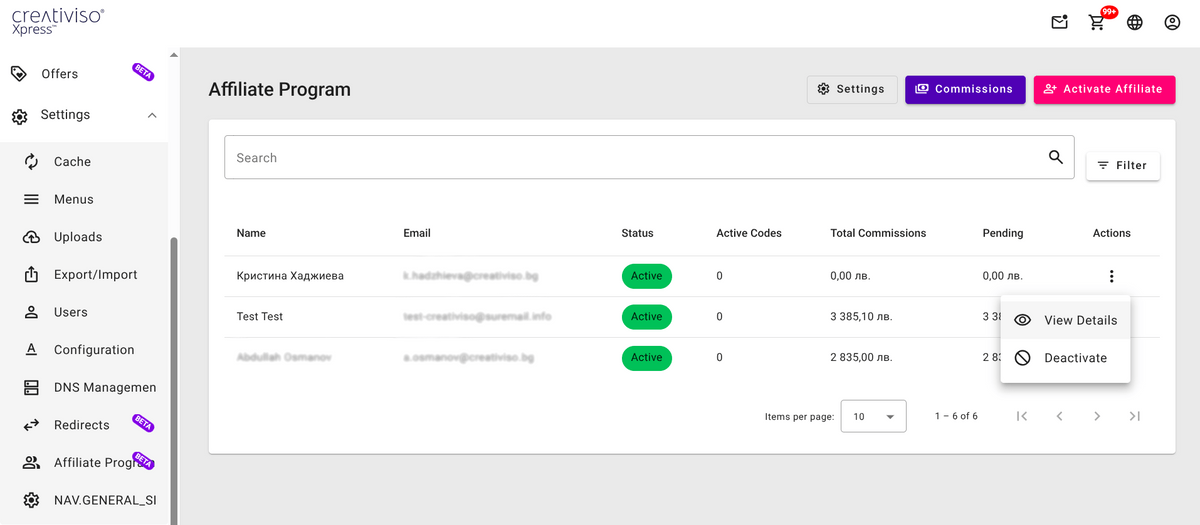This screenshot has width=1200, height=525.
Task: Open the mail notifications icon
Action: (1059, 22)
